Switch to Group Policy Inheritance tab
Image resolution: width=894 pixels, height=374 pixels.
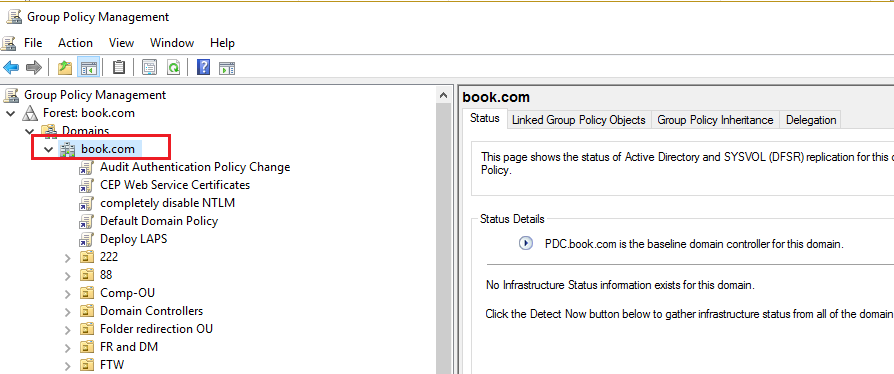[715, 120]
